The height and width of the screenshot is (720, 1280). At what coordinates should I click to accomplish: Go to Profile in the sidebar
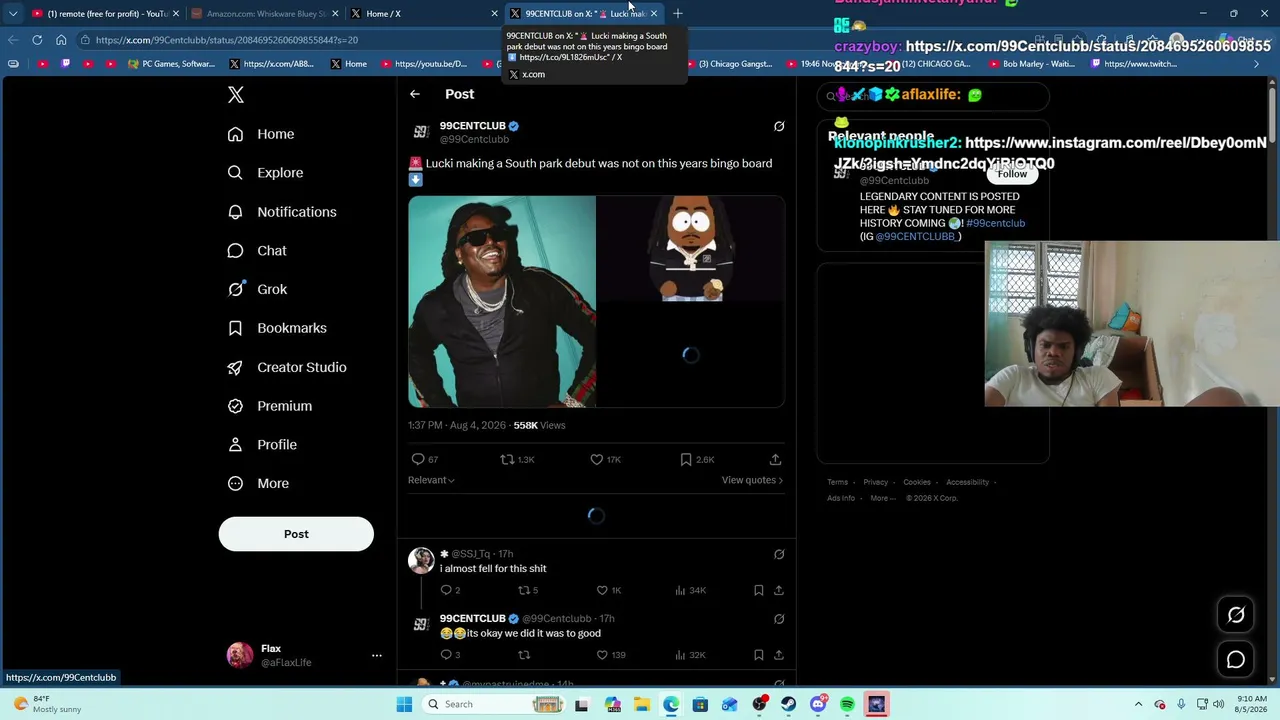(262, 445)
